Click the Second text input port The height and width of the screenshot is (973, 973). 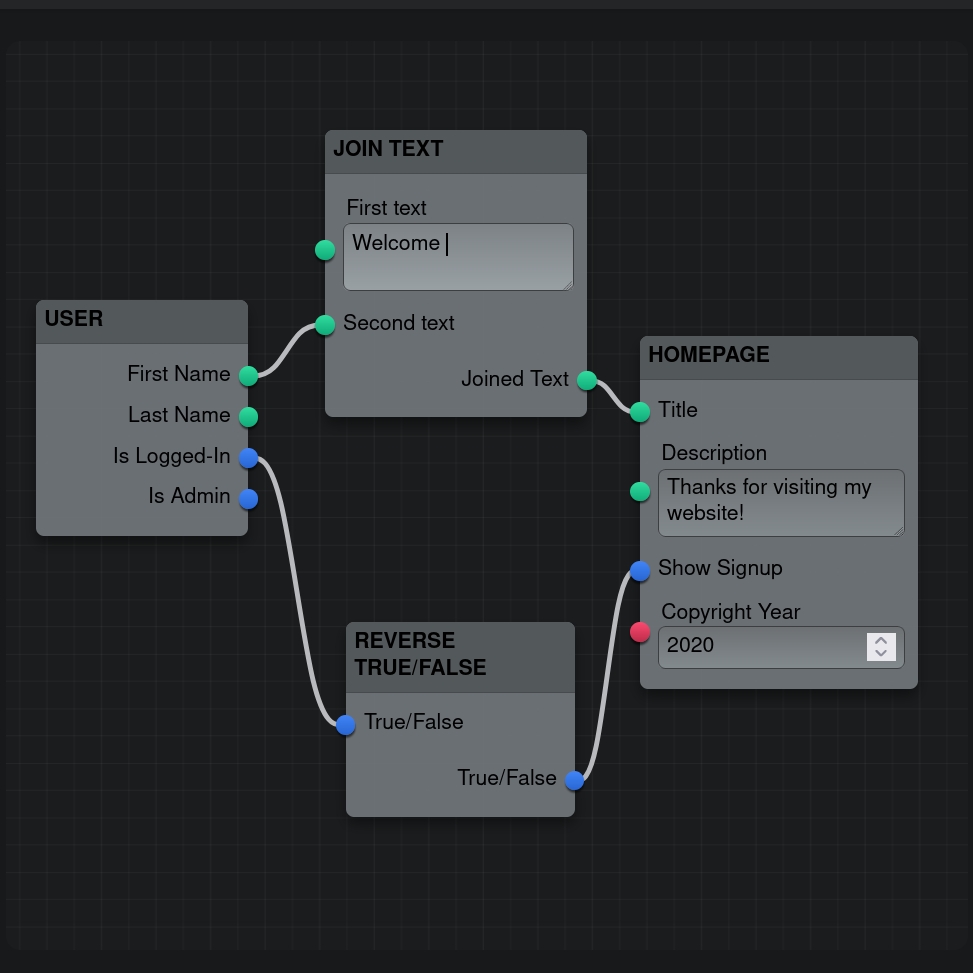(x=325, y=325)
